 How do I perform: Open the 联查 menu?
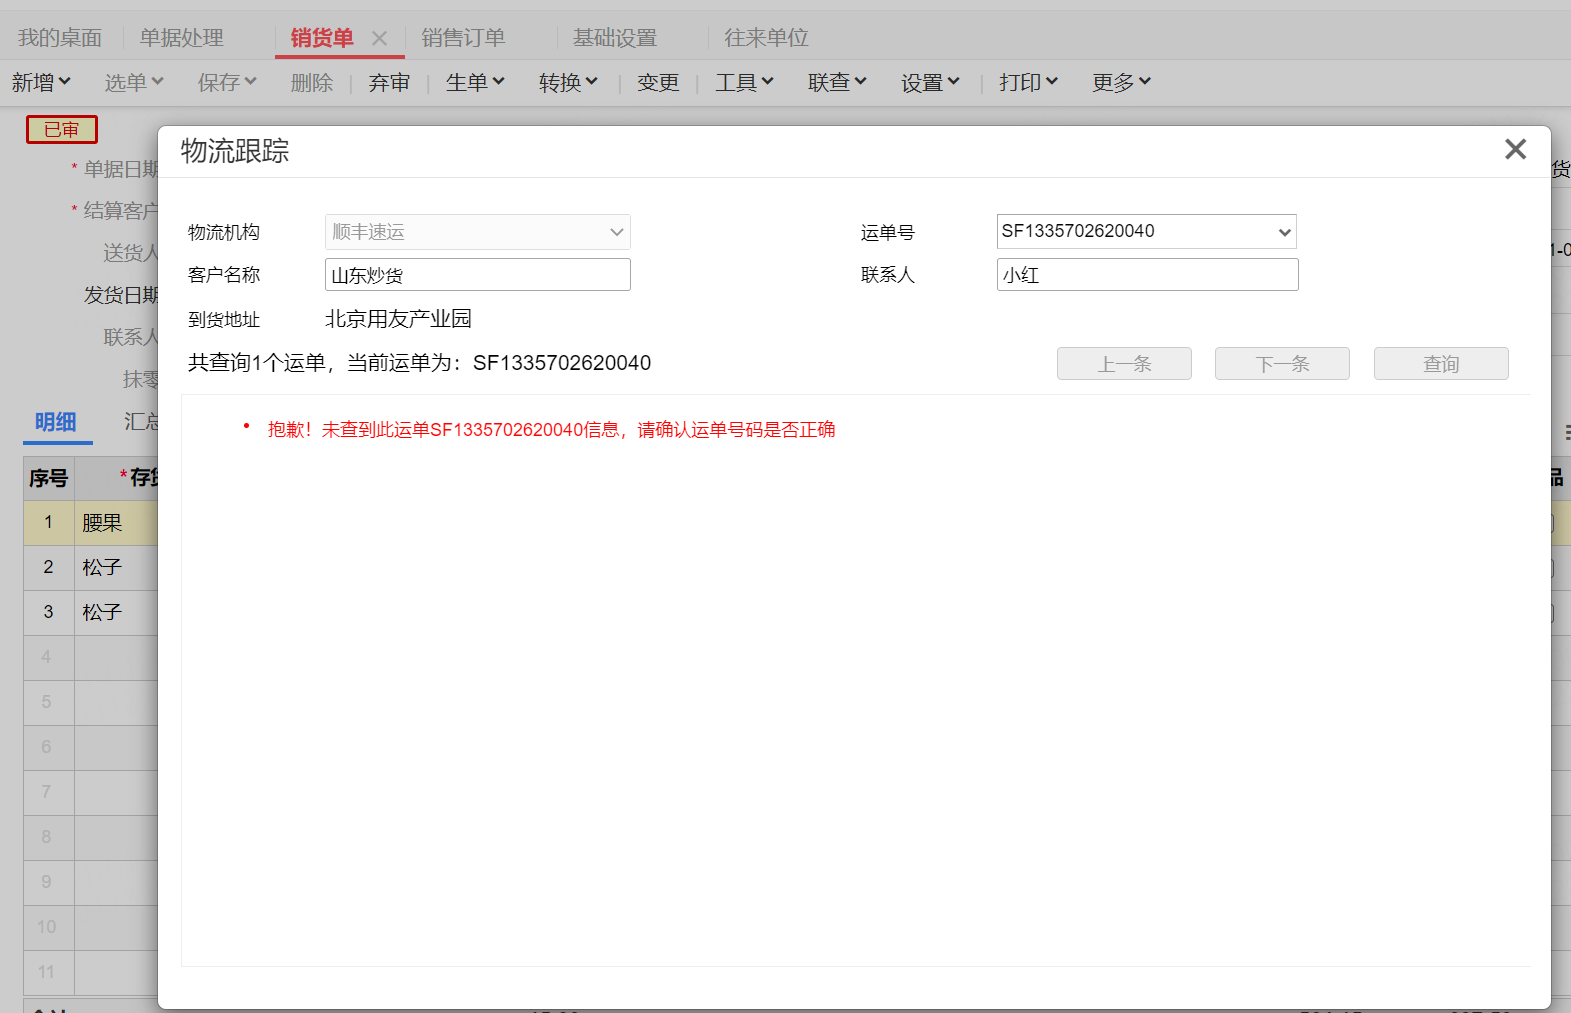[836, 83]
